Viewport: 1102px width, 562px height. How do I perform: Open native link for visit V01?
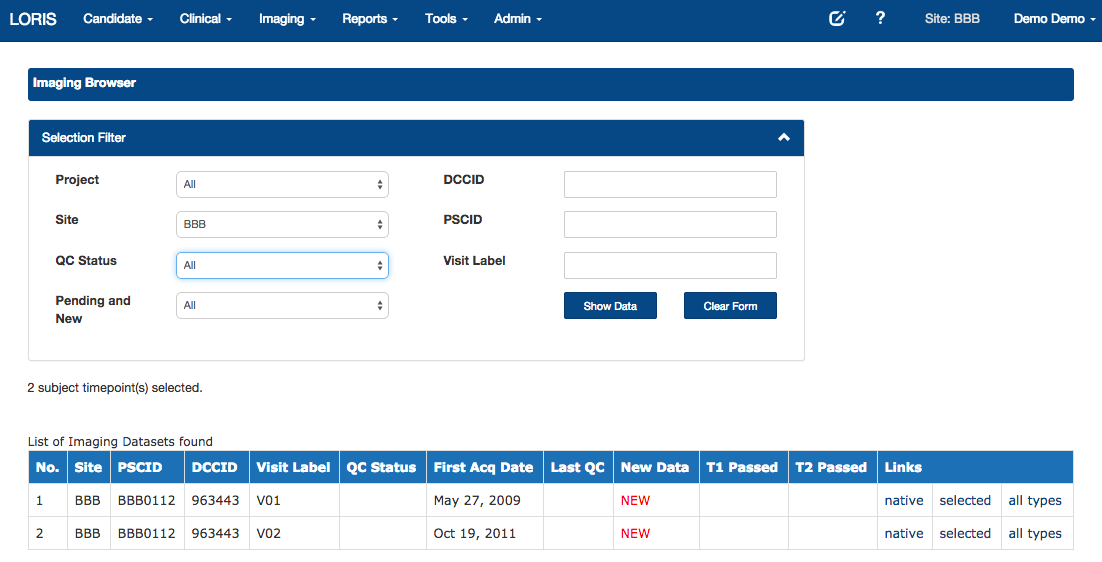[x=903, y=500]
